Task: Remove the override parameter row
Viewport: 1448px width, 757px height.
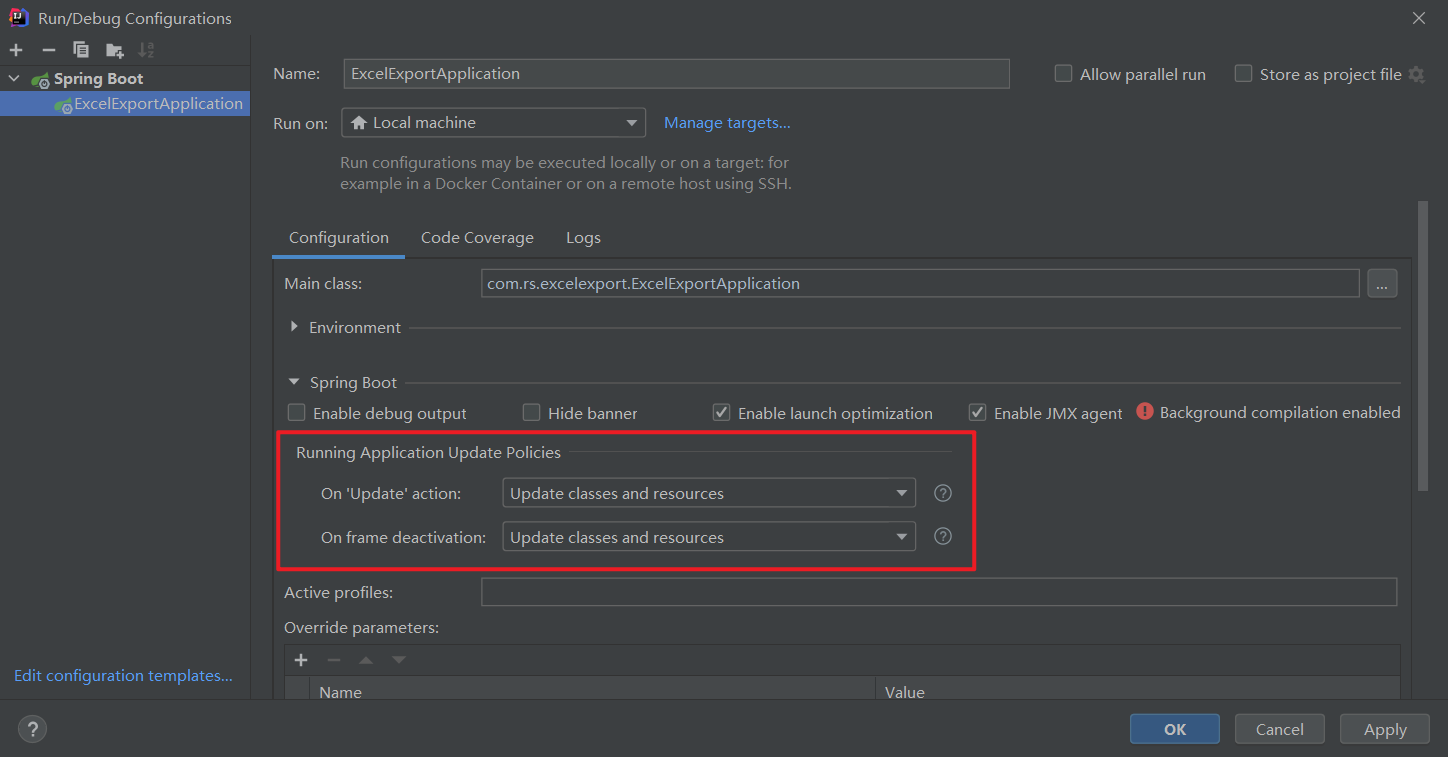Action: (x=334, y=660)
